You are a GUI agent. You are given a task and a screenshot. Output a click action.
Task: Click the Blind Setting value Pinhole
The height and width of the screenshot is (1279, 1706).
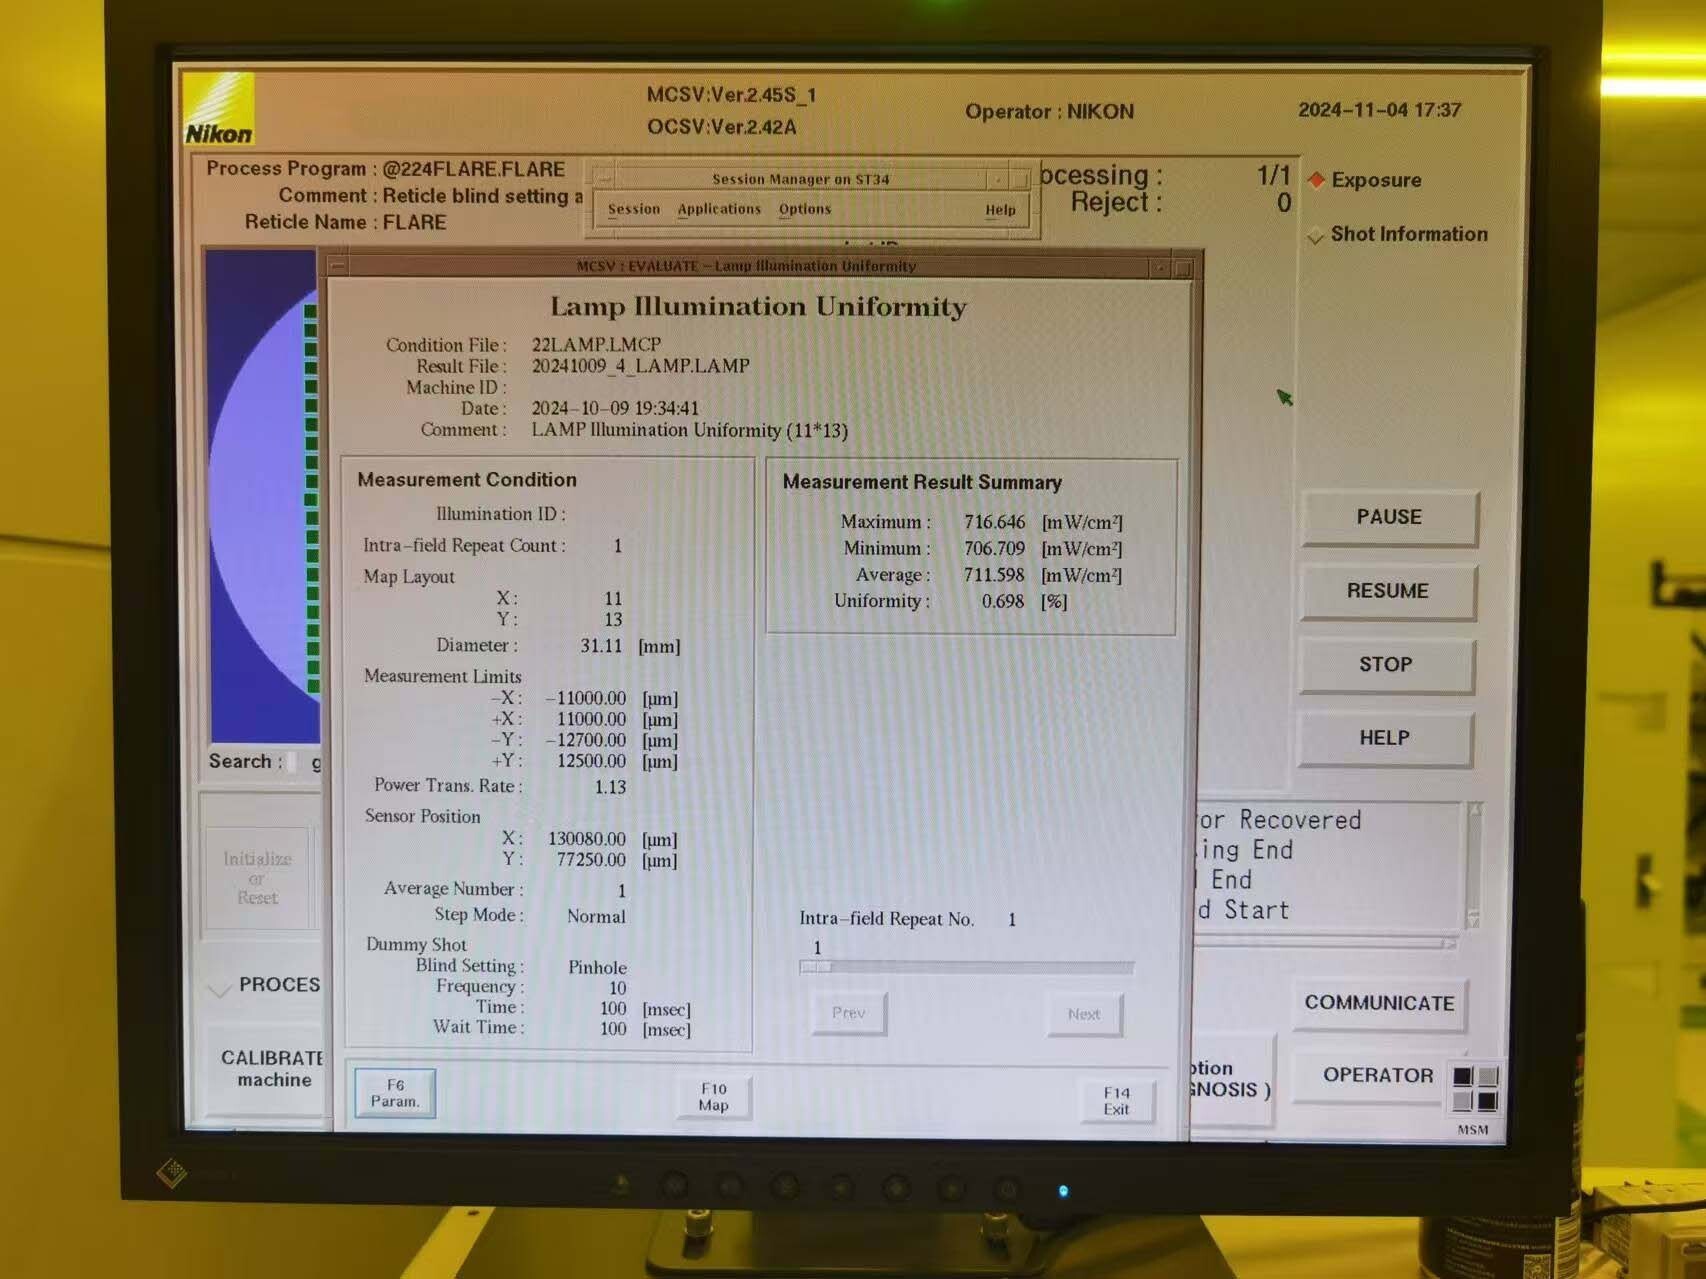click(597, 967)
